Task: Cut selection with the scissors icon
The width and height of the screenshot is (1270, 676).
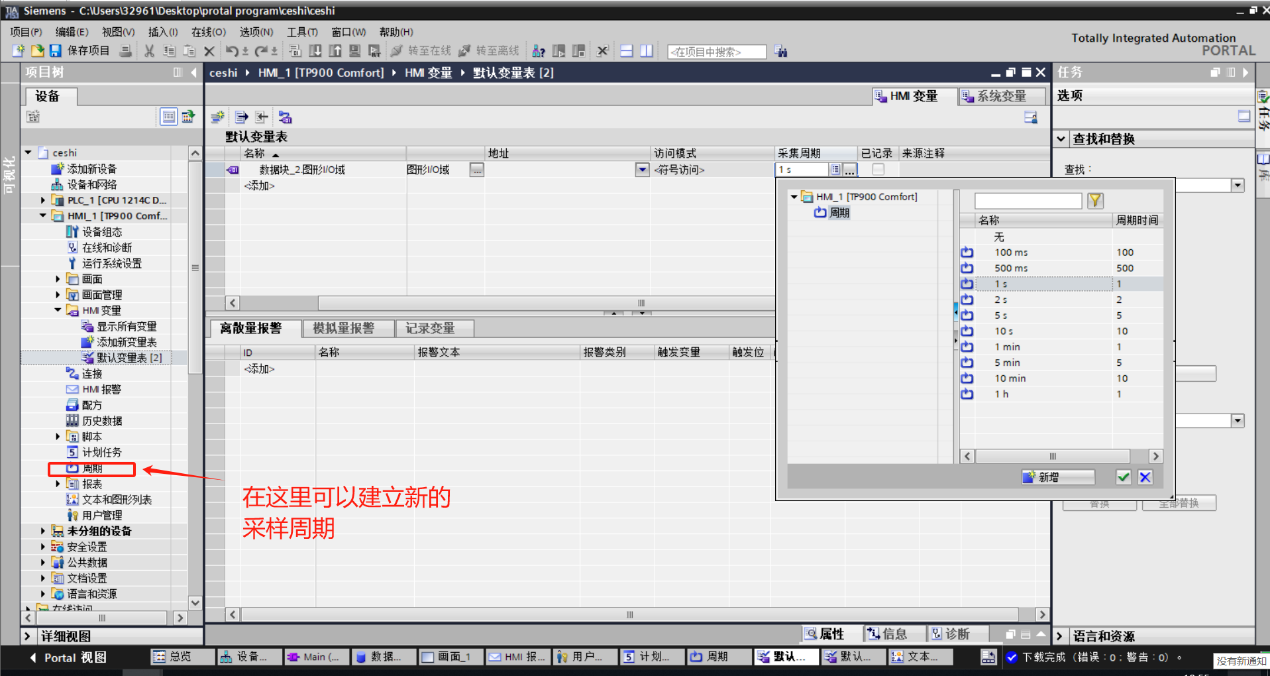Action: point(149,51)
